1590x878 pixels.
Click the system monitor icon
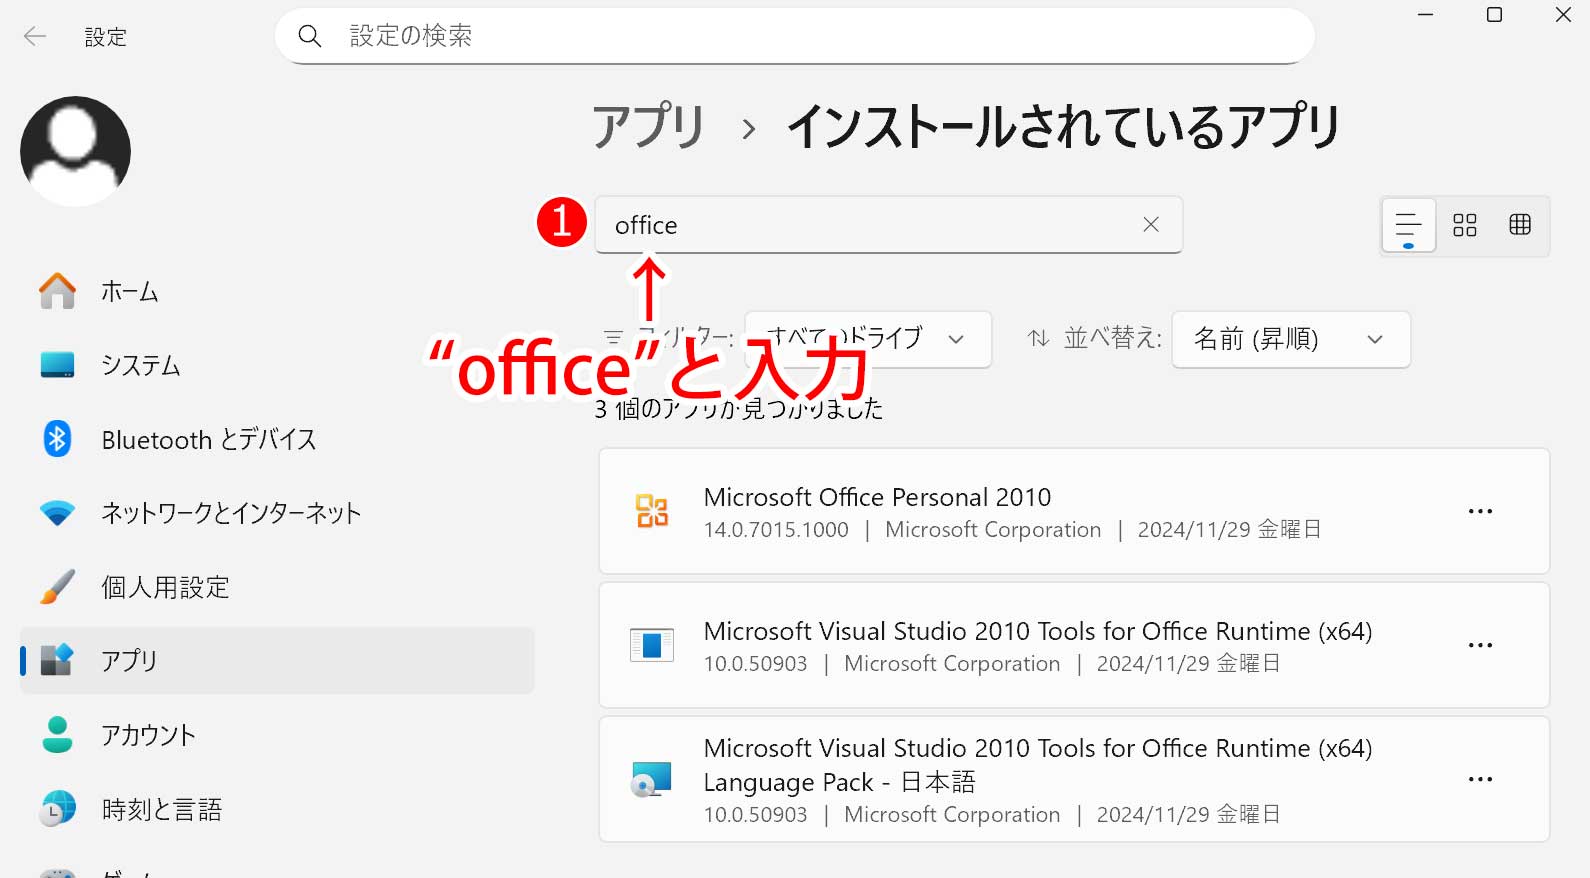pos(57,365)
